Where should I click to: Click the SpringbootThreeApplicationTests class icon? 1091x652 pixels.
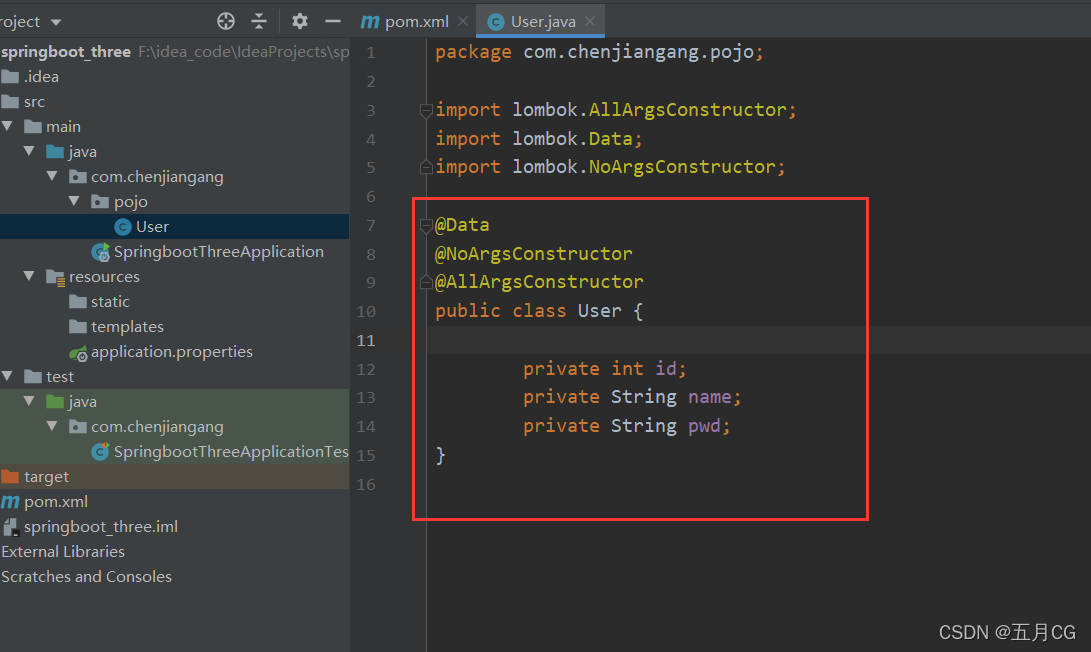[x=100, y=452]
